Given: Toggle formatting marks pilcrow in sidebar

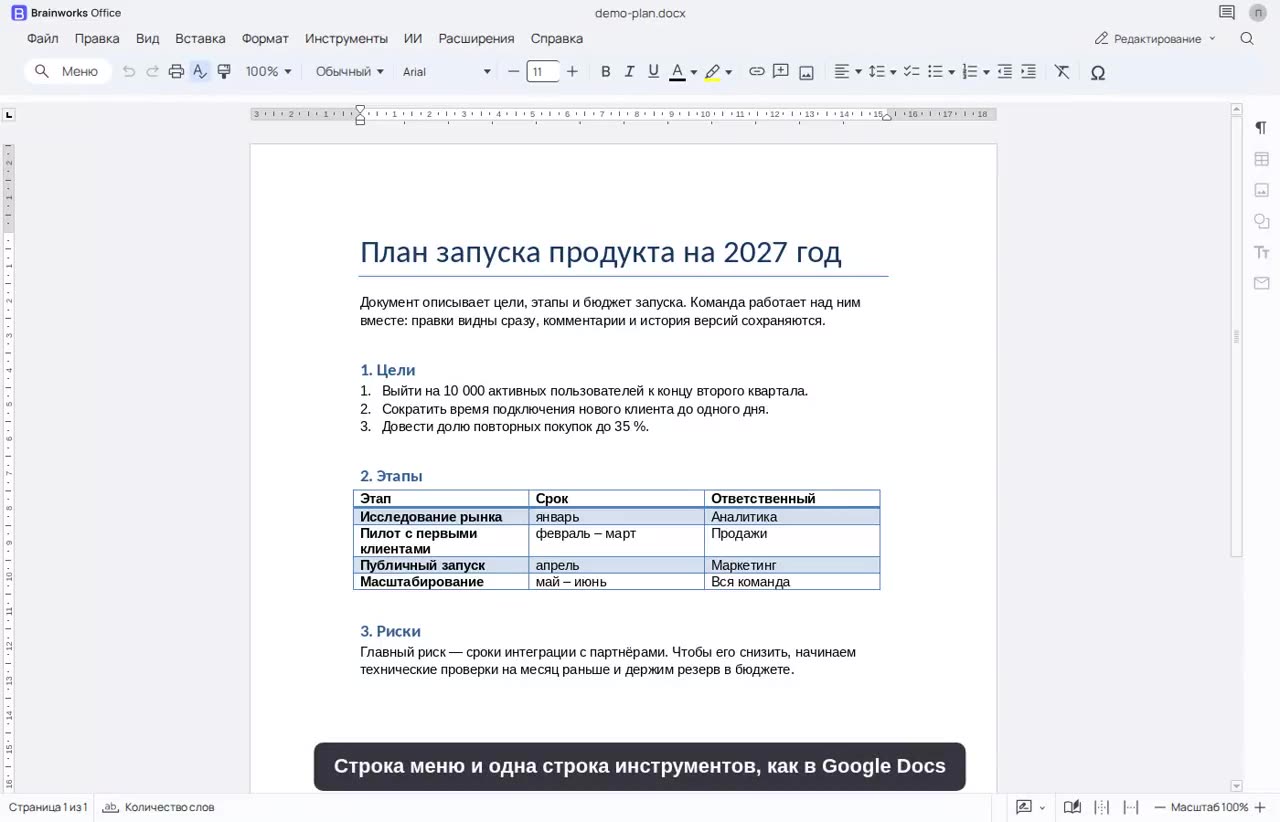Looking at the screenshot, I should click(x=1261, y=128).
